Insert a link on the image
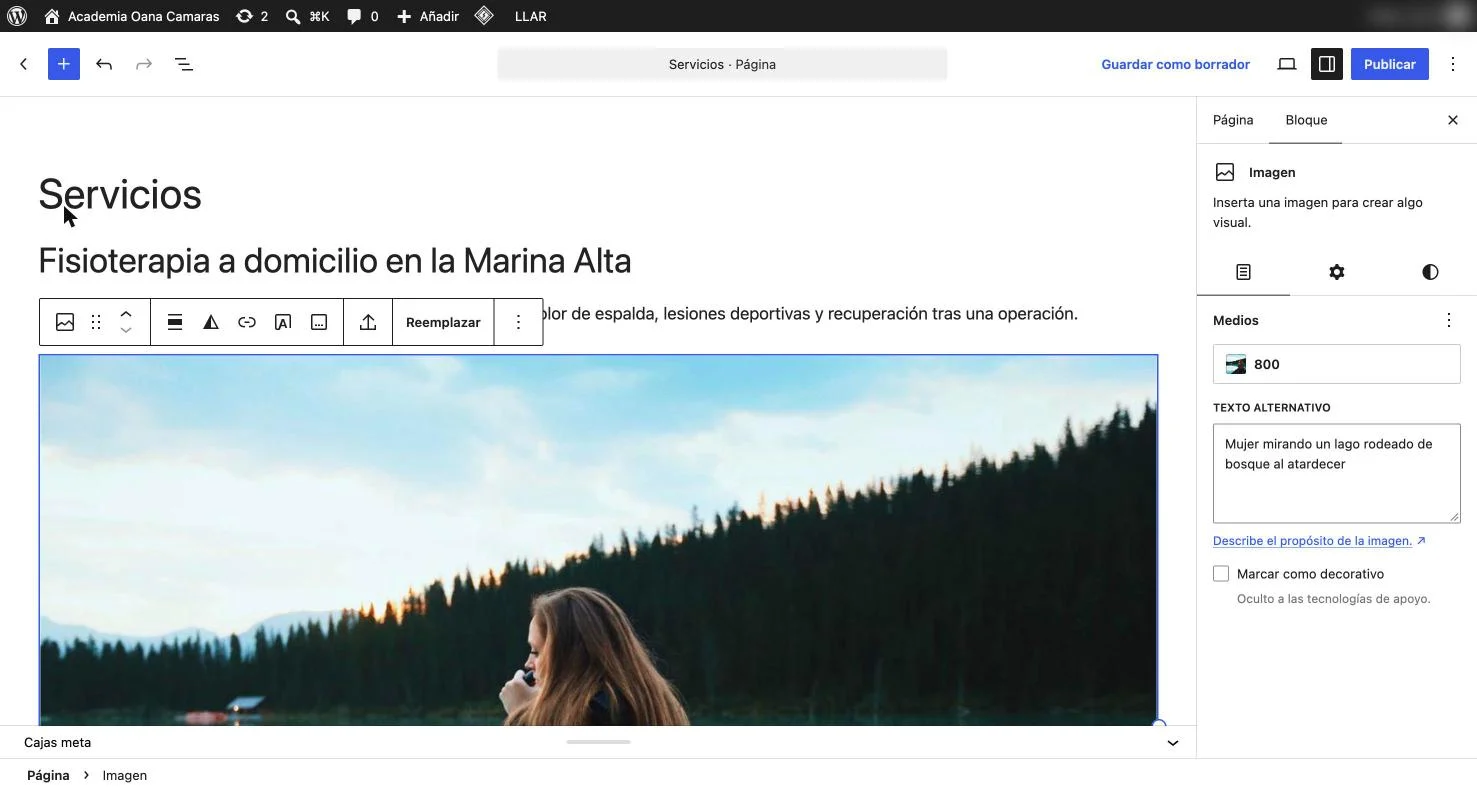This screenshot has width=1477, height=791. point(247,322)
